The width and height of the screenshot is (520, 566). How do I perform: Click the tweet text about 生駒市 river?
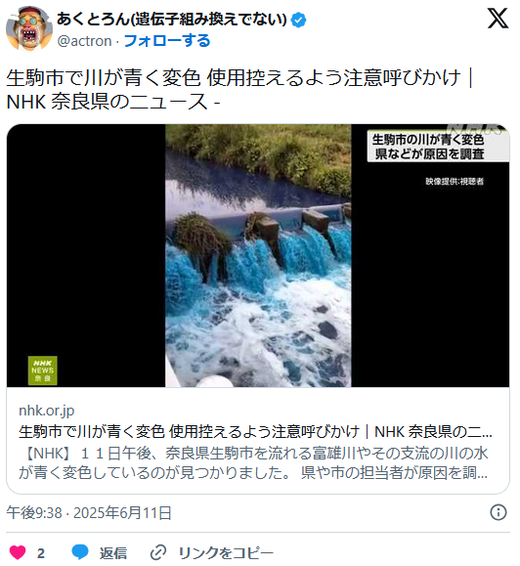(x=240, y=89)
